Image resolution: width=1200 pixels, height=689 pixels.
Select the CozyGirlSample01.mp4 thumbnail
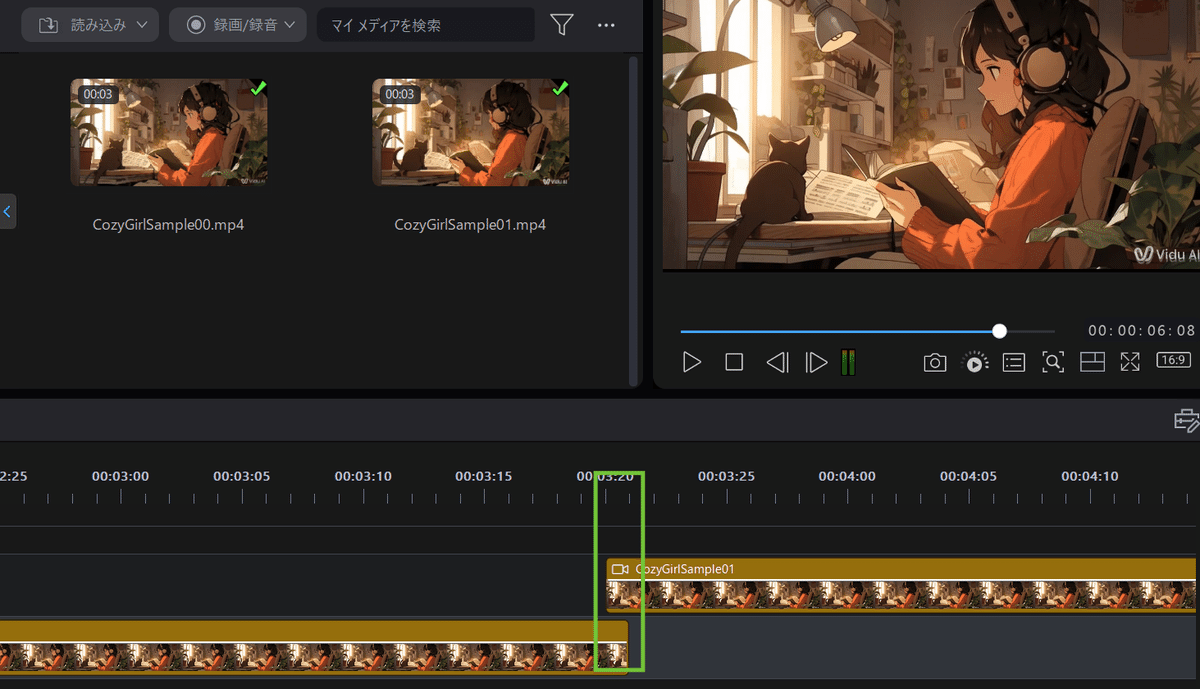tap(471, 133)
